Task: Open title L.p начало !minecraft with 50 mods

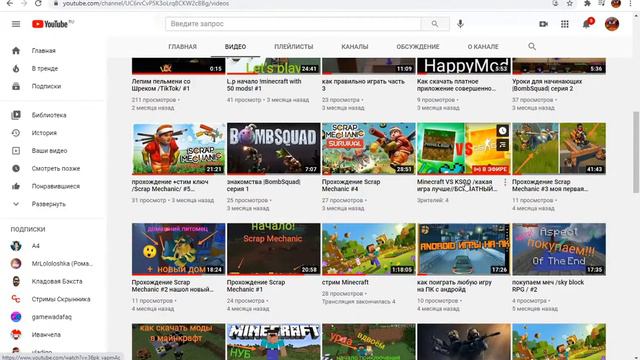Action: (264, 85)
